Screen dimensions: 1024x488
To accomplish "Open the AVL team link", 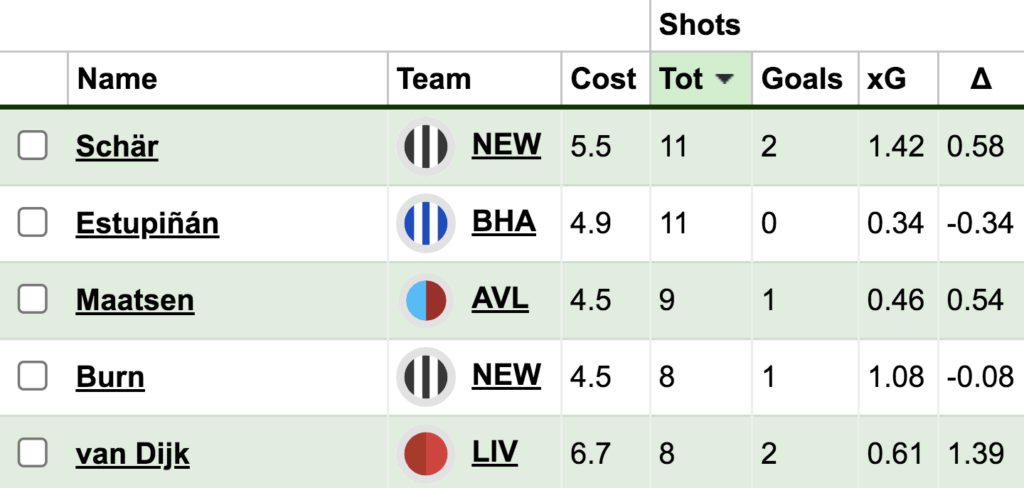I will click(500, 298).
